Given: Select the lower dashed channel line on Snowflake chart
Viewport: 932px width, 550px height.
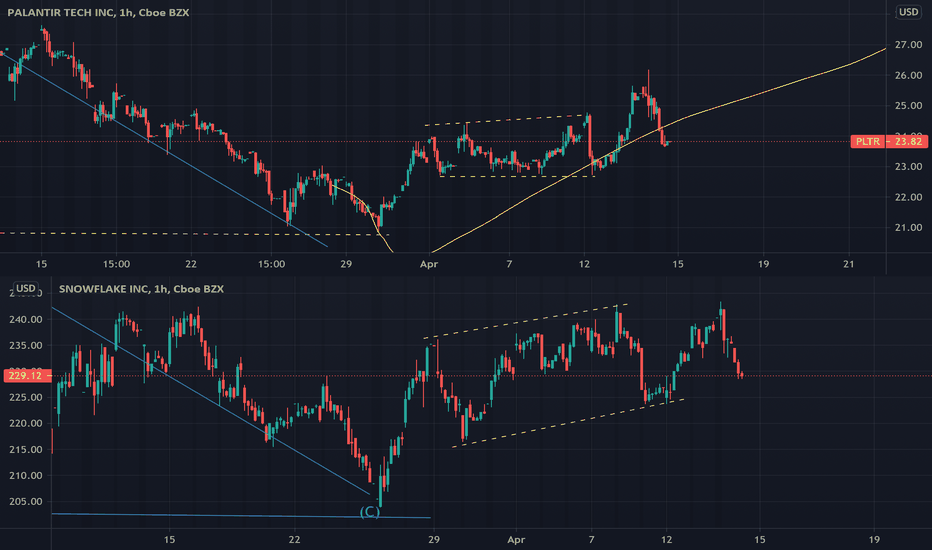Looking at the screenshot, I should pyautogui.click(x=568, y=423).
